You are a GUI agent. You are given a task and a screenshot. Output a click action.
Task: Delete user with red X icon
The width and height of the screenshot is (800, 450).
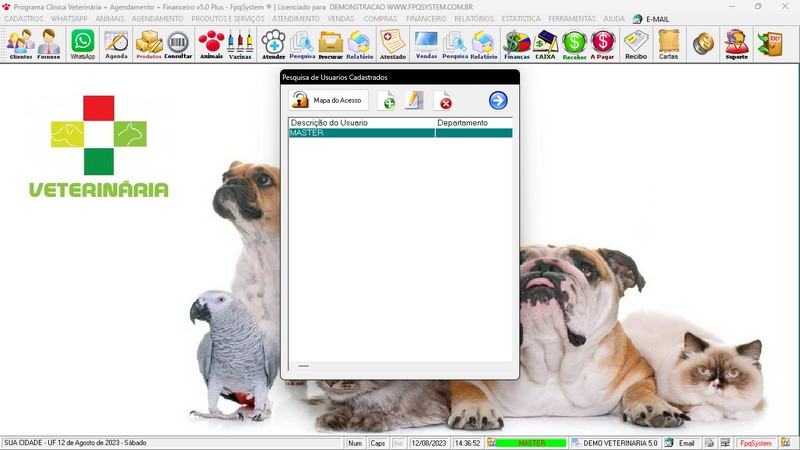click(x=443, y=100)
